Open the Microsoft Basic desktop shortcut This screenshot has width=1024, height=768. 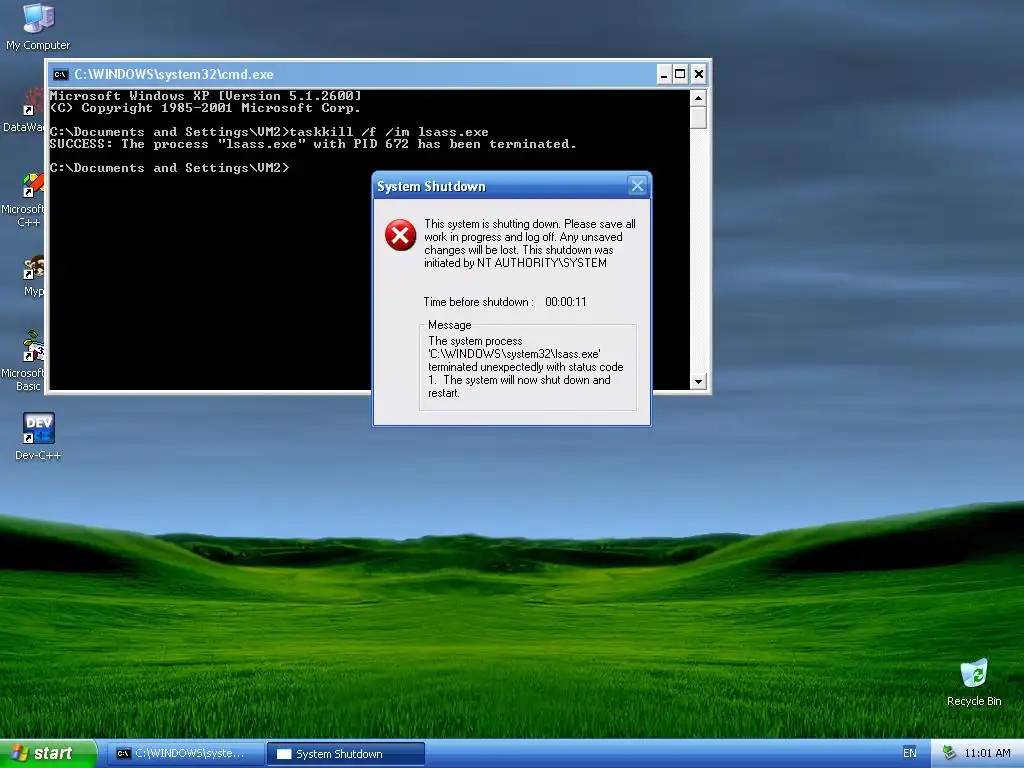(24, 360)
